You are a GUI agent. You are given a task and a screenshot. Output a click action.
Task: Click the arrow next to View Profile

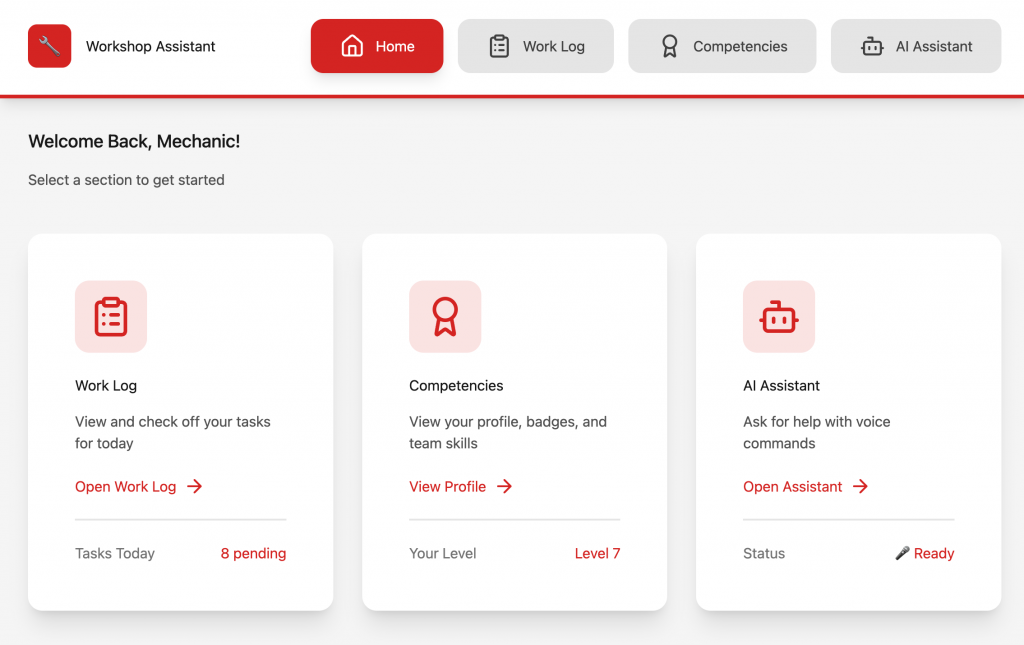(505, 487)
